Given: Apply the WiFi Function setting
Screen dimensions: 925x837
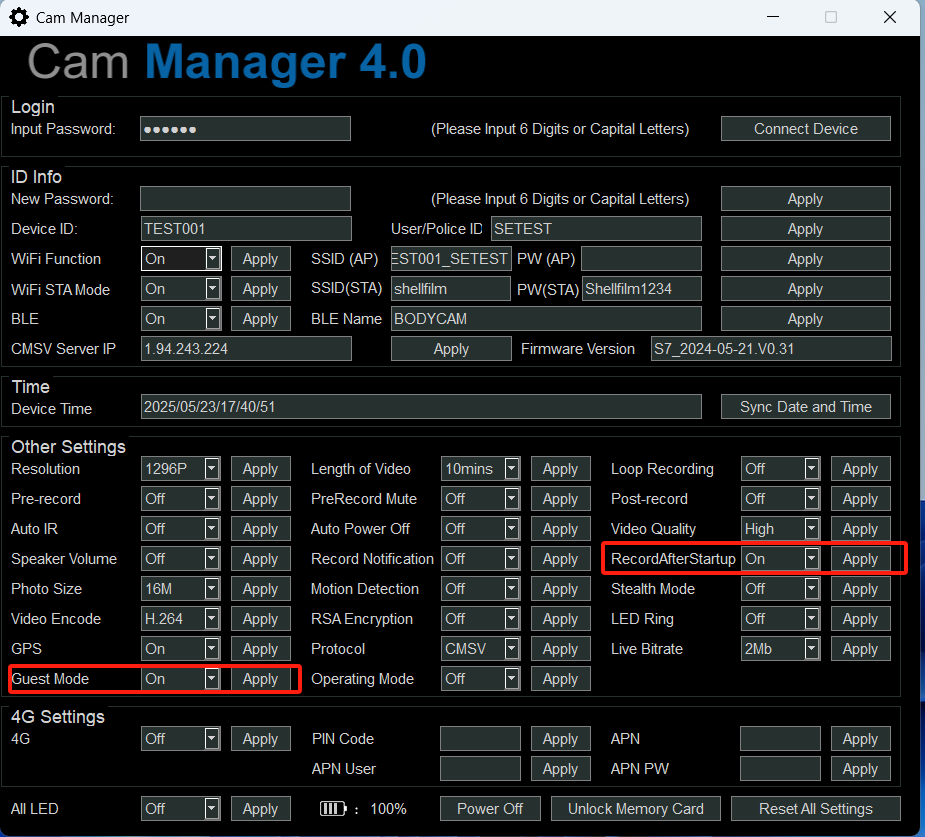Looking at the screenshot, I should (x=260, y=259).
